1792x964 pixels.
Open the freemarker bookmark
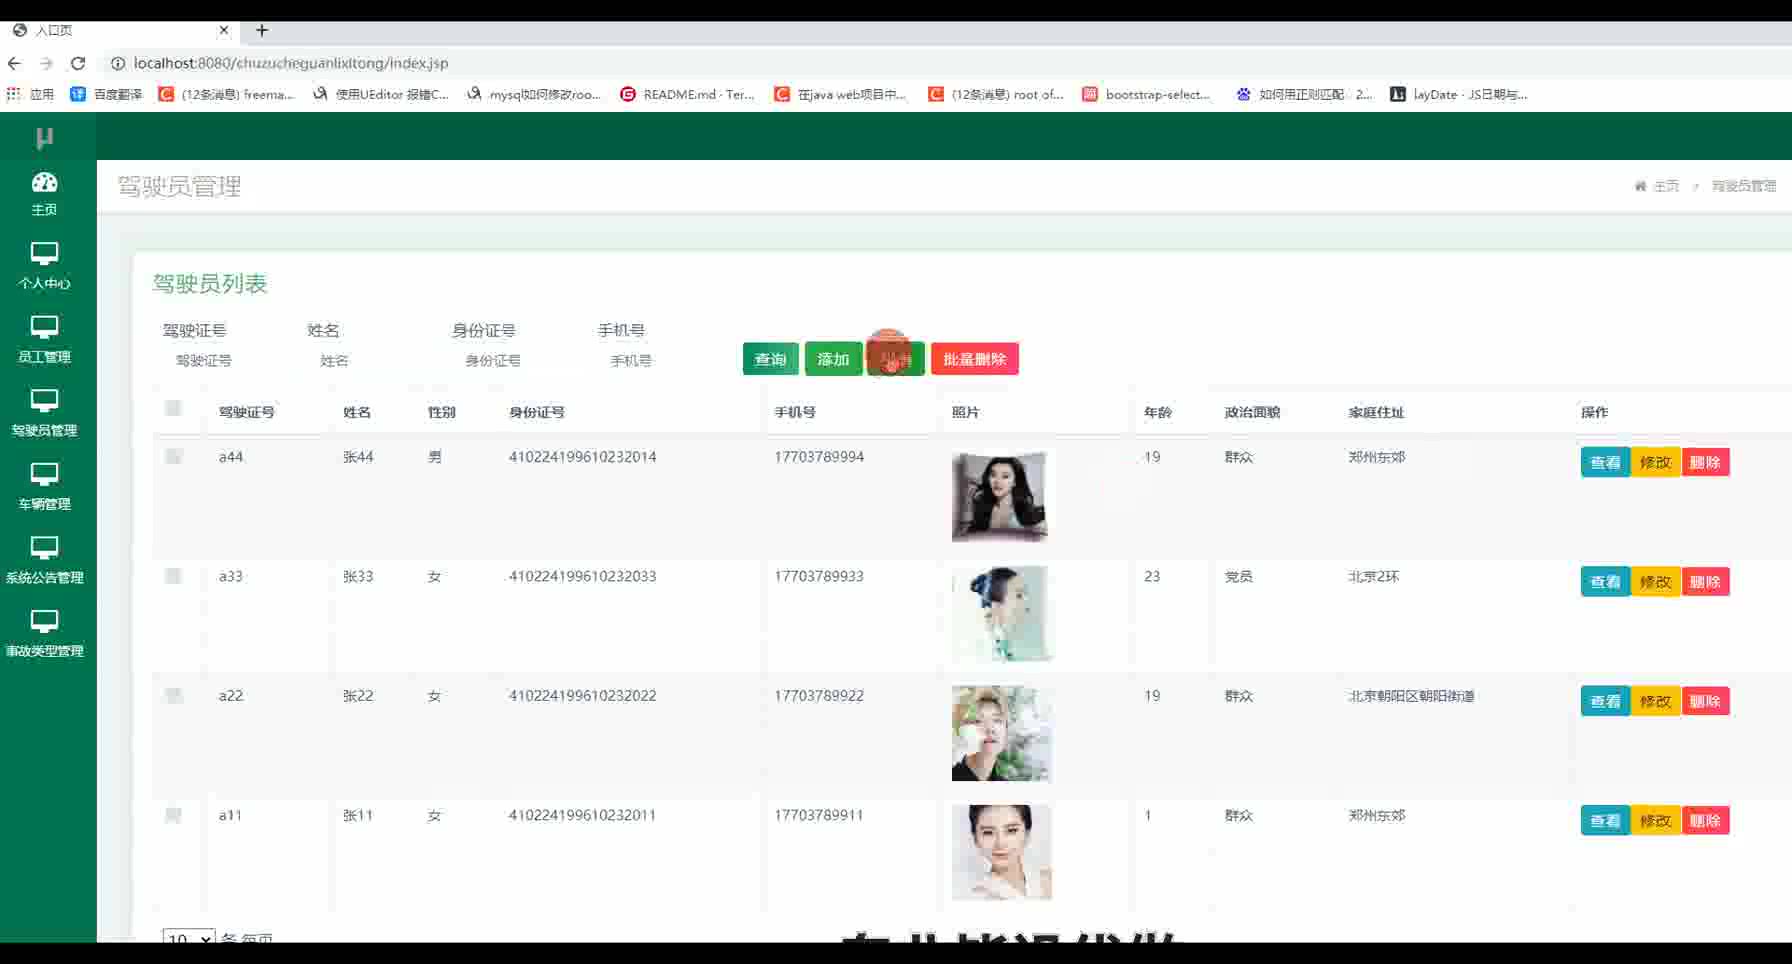pyautogui.click(x=226, y=94)
